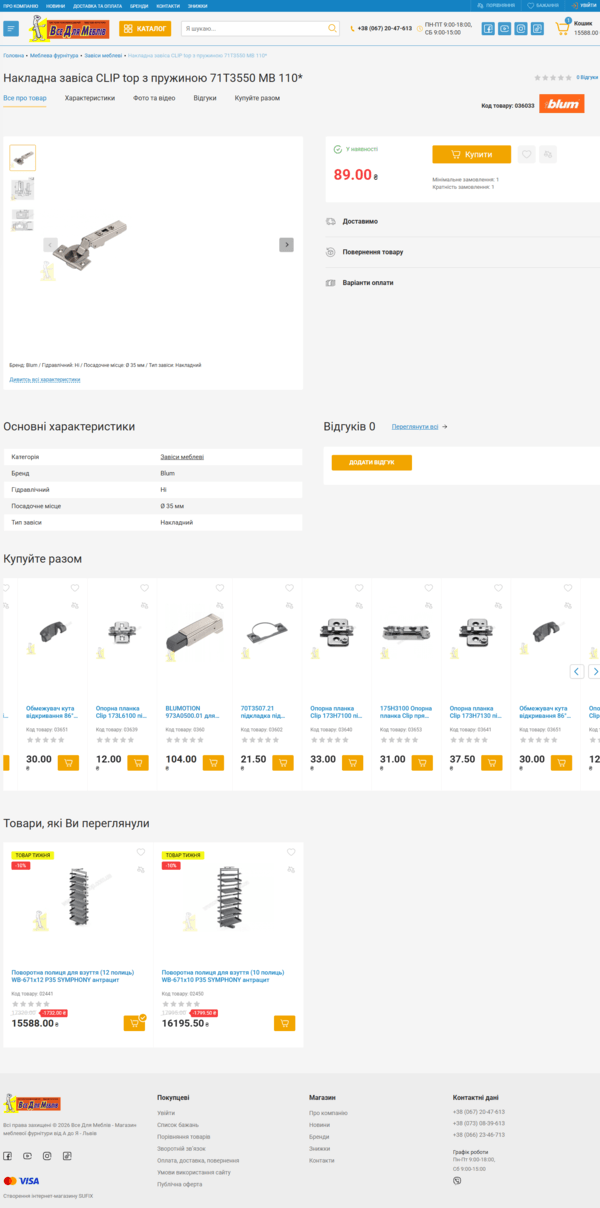
Task: Click the search magnifier icon
Action: coord(333,29)
